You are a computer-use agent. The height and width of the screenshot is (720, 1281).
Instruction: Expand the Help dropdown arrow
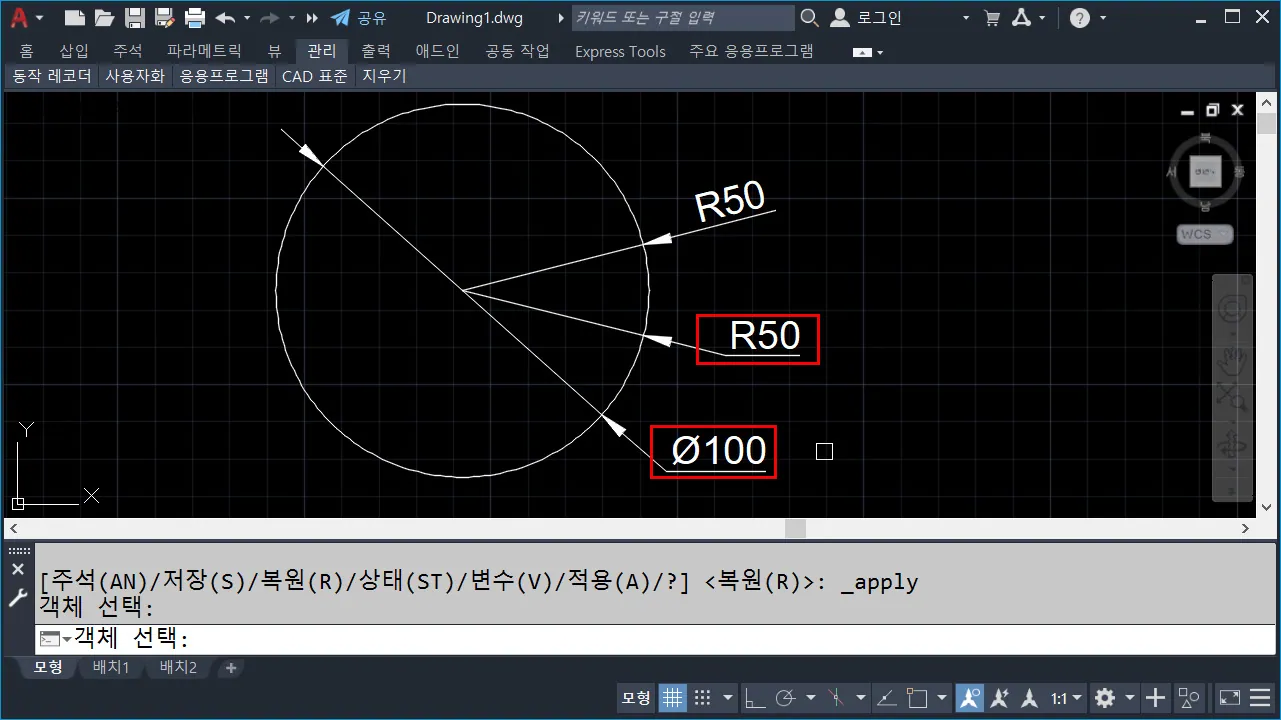[x=1103, y=18]
